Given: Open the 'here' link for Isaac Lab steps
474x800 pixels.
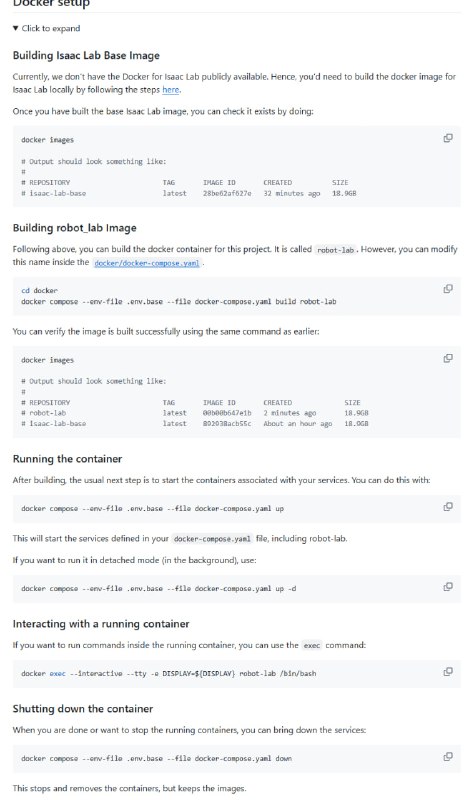Looking at the screenshot, I should (170, 90).
